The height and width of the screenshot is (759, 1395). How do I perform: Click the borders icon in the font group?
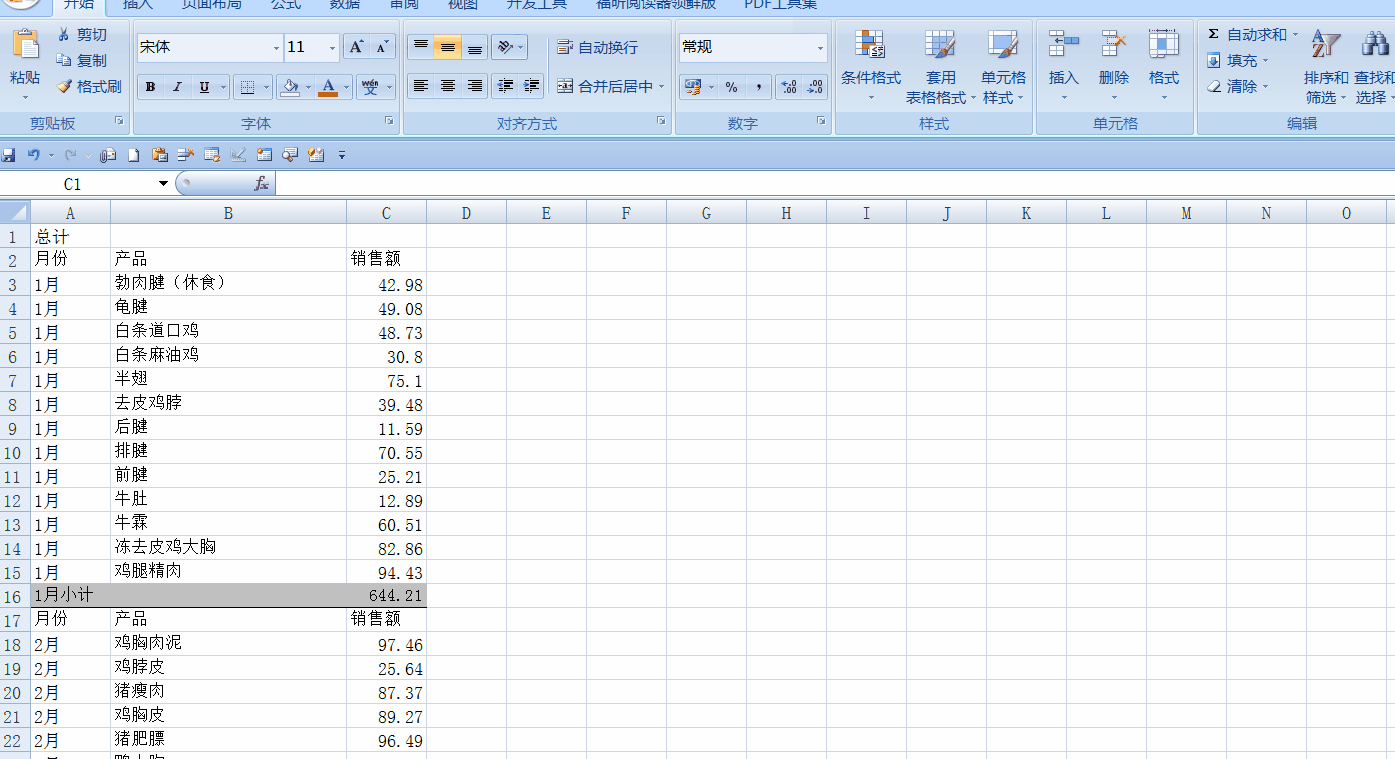point(248,87)
